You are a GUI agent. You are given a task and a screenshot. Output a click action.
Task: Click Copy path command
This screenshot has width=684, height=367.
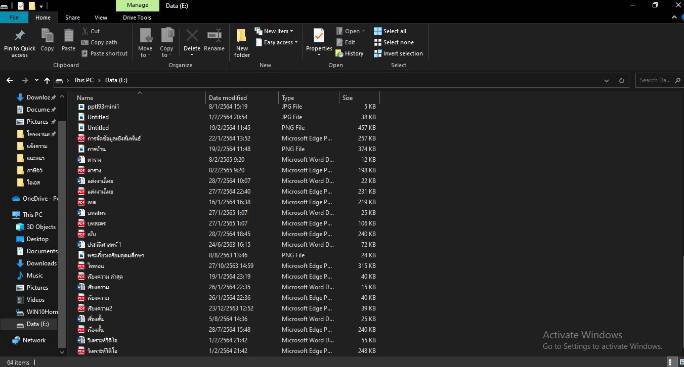pyautogui.click(x=99, y=42)
